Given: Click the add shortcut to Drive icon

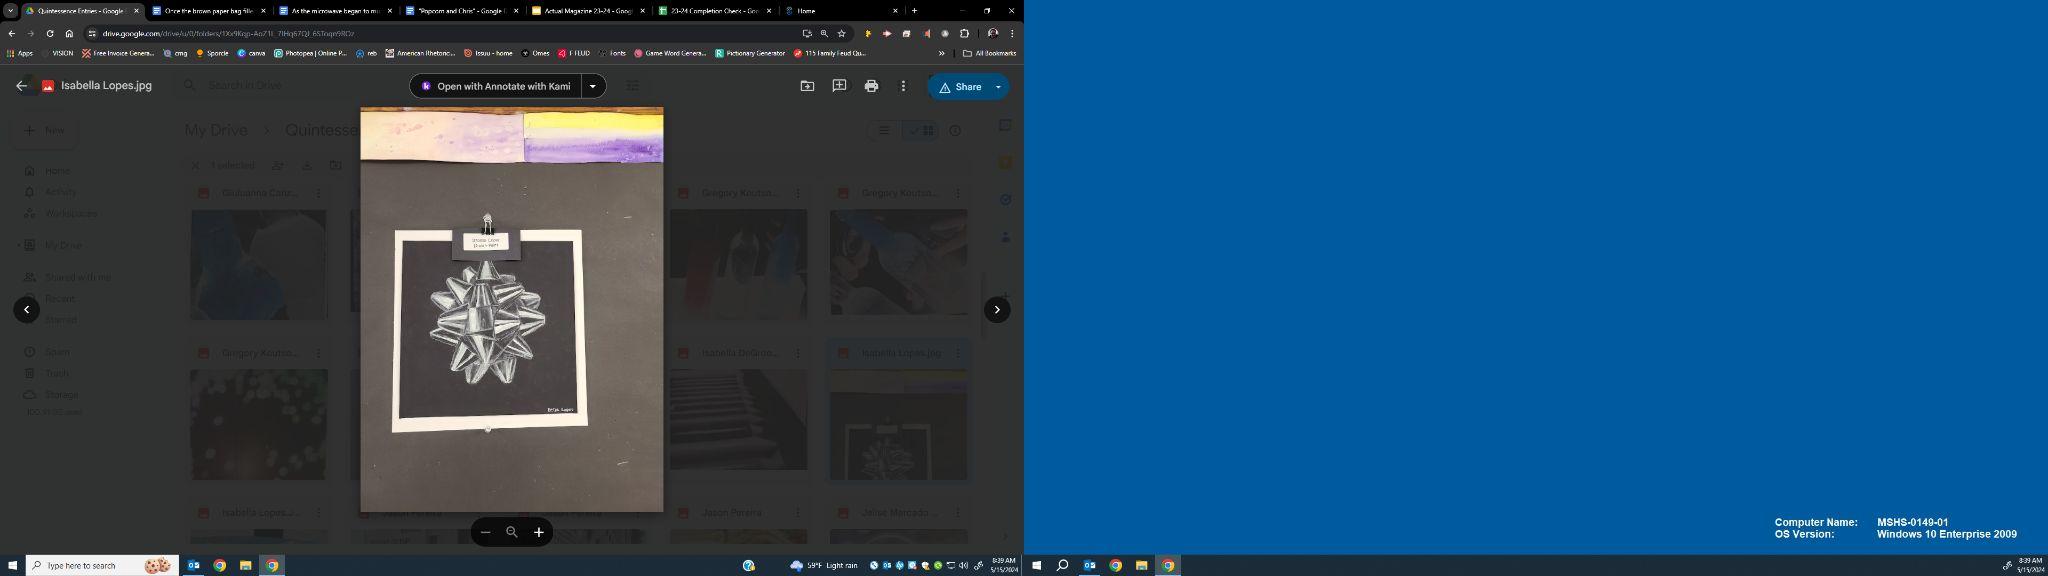Looking at the screenshot, I should (807, 86).
